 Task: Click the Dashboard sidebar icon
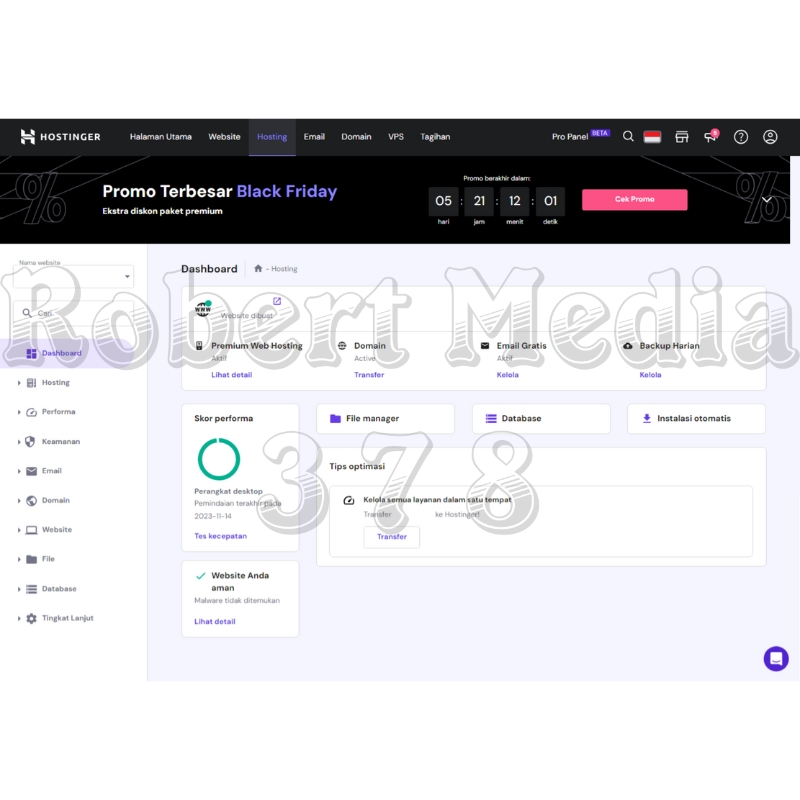pyautogui.click(x=31, y=353)
